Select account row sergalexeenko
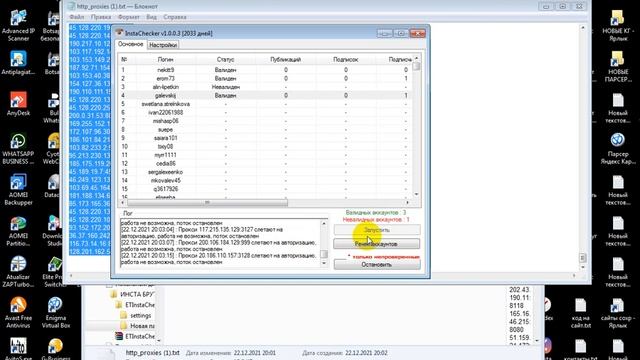 [x=265, y=172]
